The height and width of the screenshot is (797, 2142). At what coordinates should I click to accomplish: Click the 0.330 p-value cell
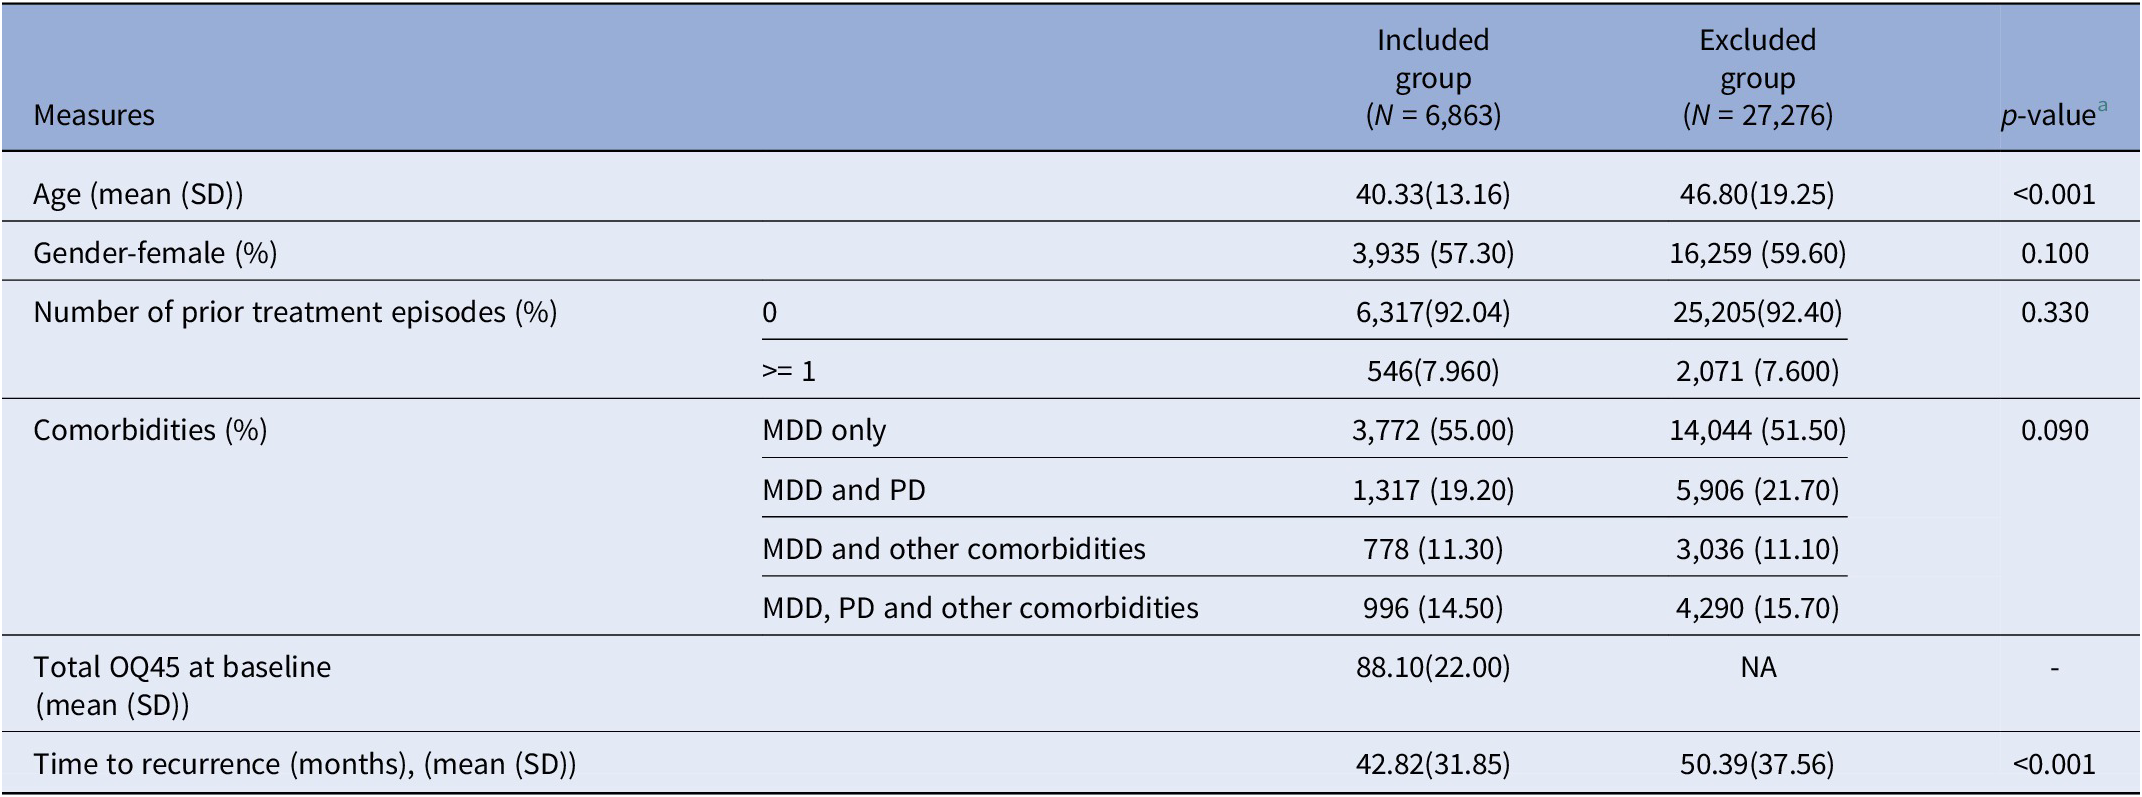[2054, 312]
